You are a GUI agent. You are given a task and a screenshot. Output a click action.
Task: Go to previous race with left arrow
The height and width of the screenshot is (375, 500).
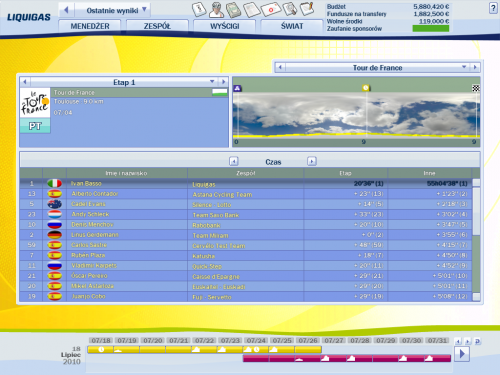click(x=280, y=67)
